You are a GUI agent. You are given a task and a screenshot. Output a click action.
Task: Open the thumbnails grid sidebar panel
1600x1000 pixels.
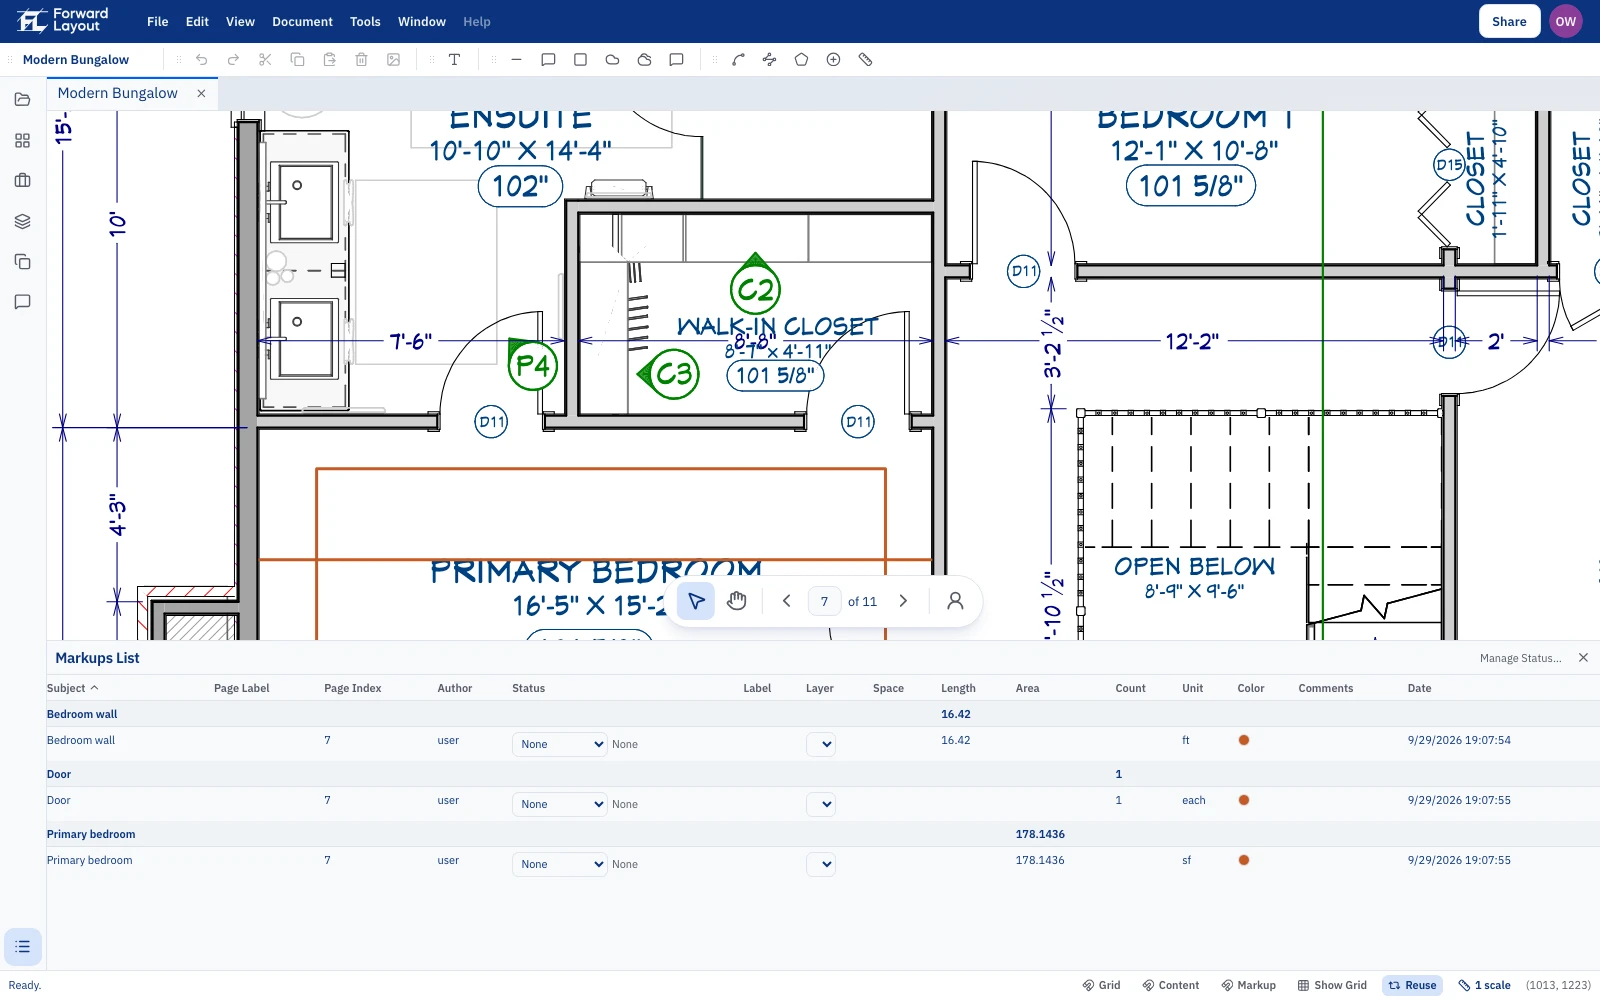coord(23,141)
